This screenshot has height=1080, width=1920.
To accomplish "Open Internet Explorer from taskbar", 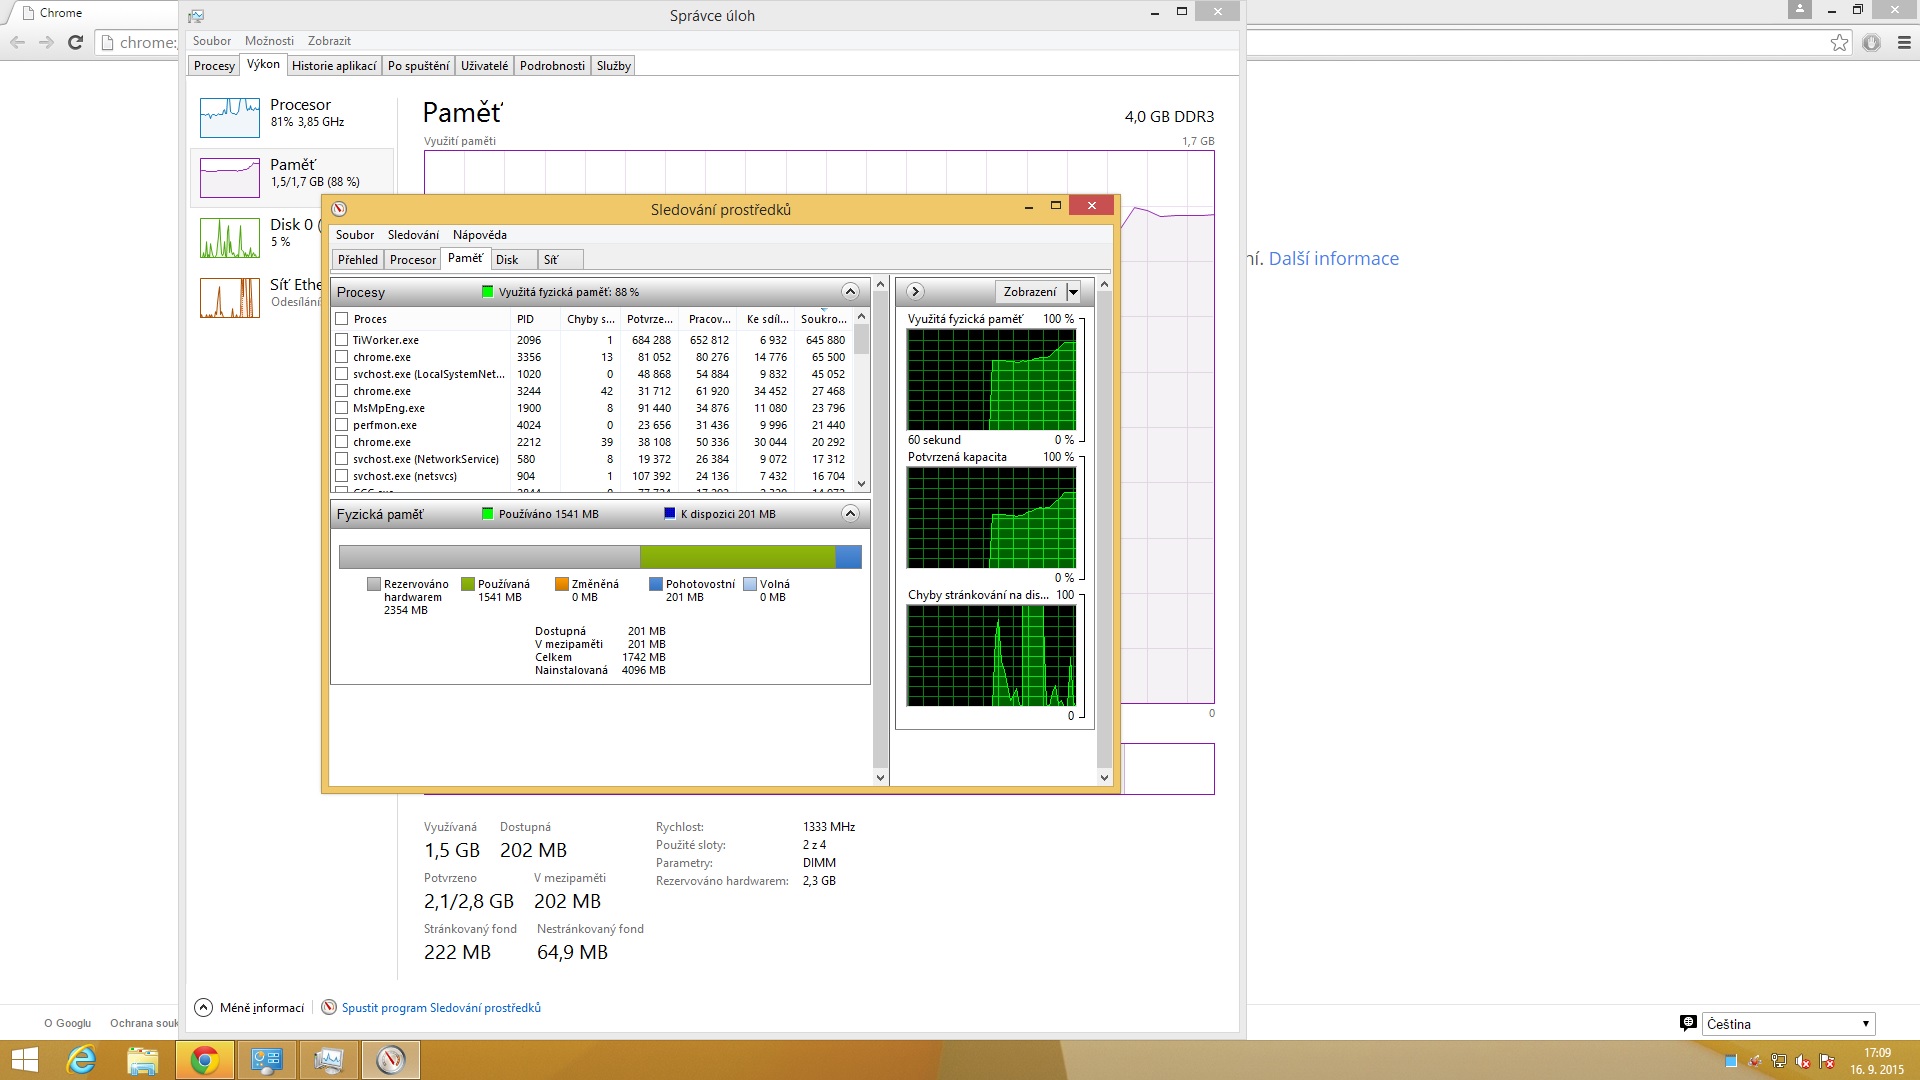I will click(81, 1060).
